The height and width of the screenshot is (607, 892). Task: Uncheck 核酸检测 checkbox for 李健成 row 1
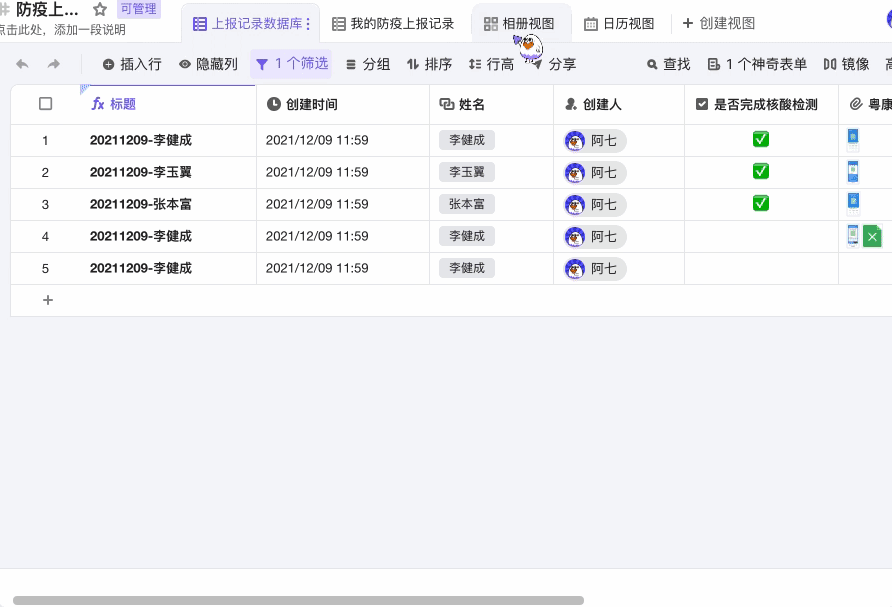761,140
